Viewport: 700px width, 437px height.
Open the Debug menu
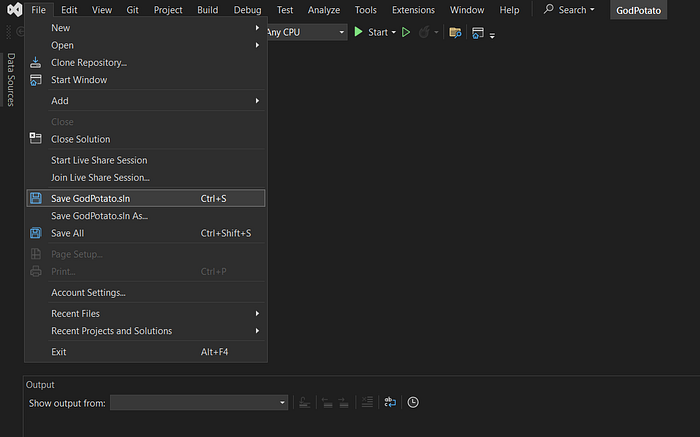247,9
